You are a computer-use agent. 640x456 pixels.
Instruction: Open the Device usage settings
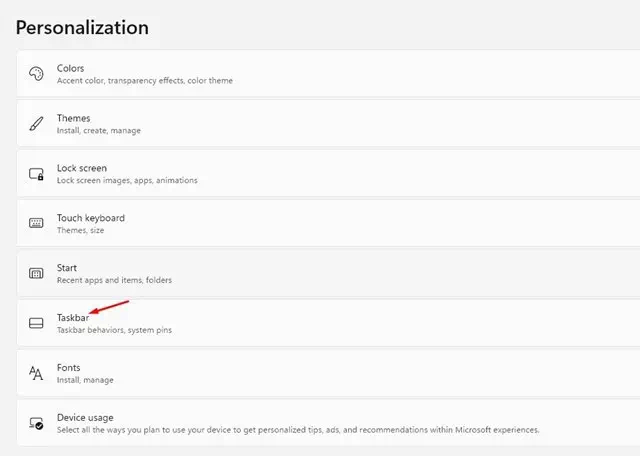328,423
